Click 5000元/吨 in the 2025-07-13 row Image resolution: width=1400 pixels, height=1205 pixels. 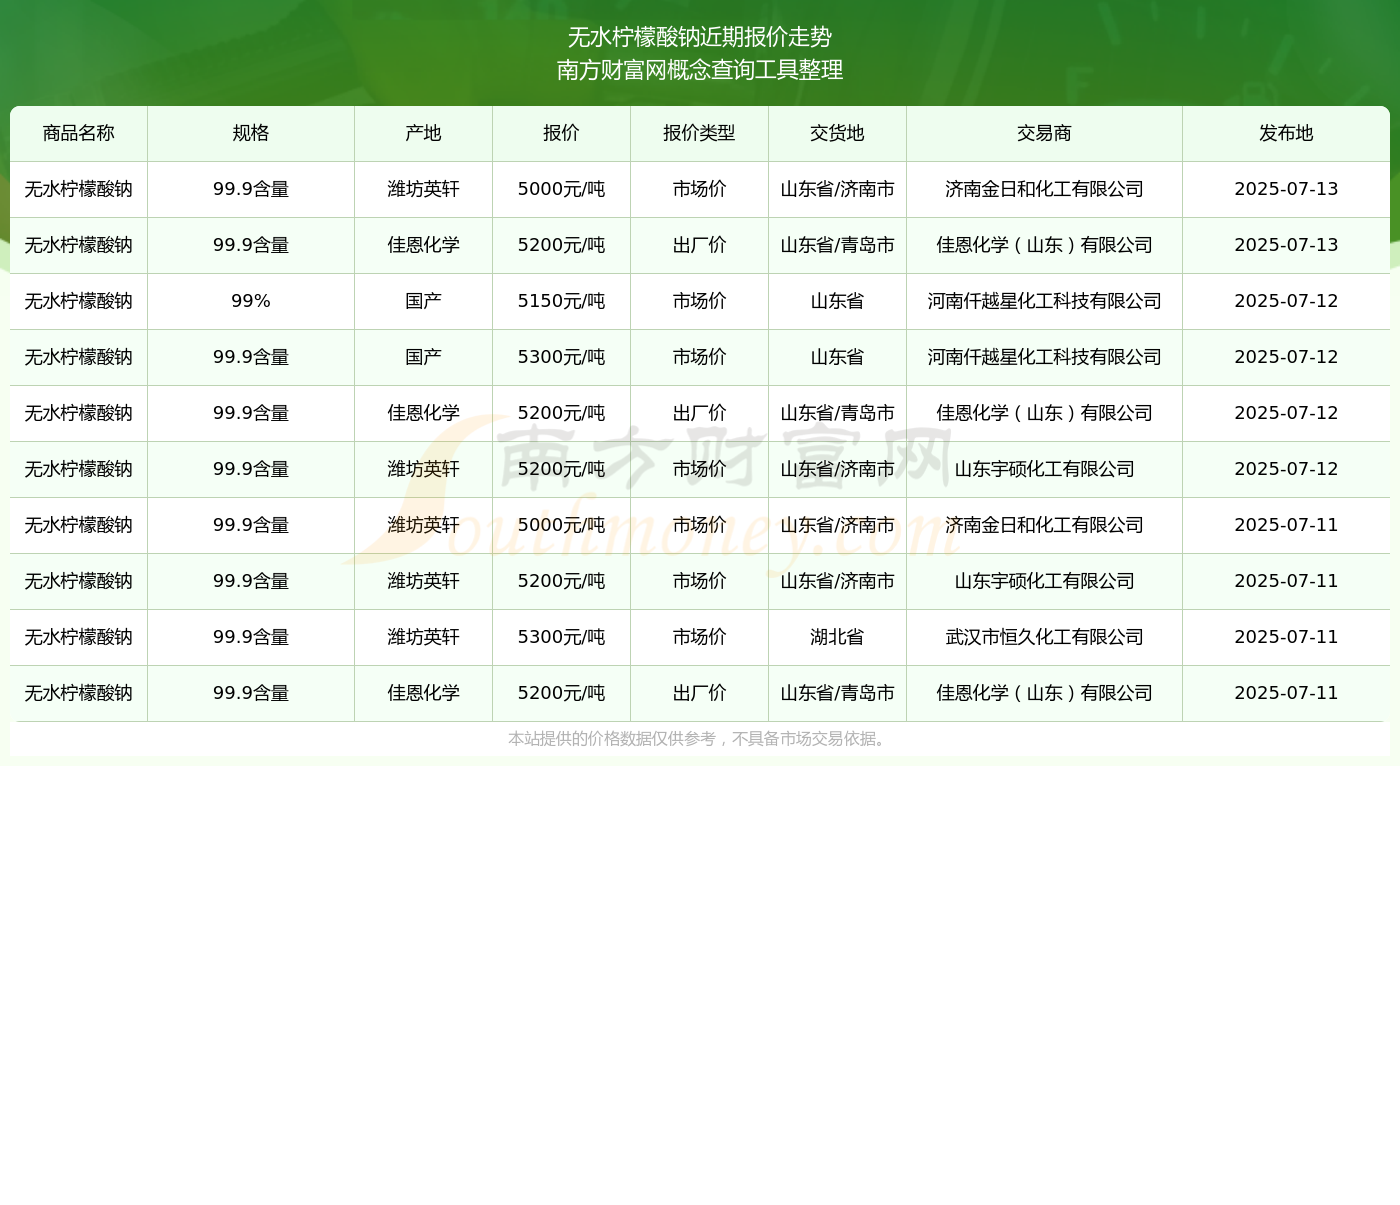[562, 189]
